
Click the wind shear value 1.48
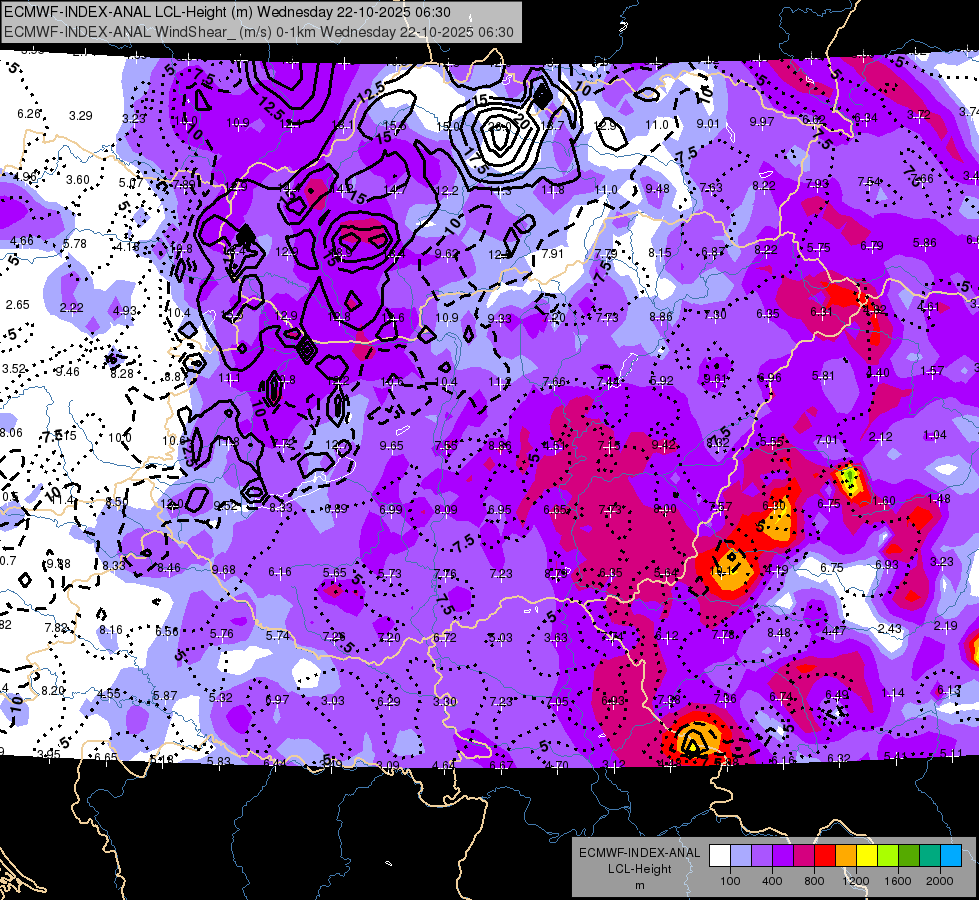point(939,498)
